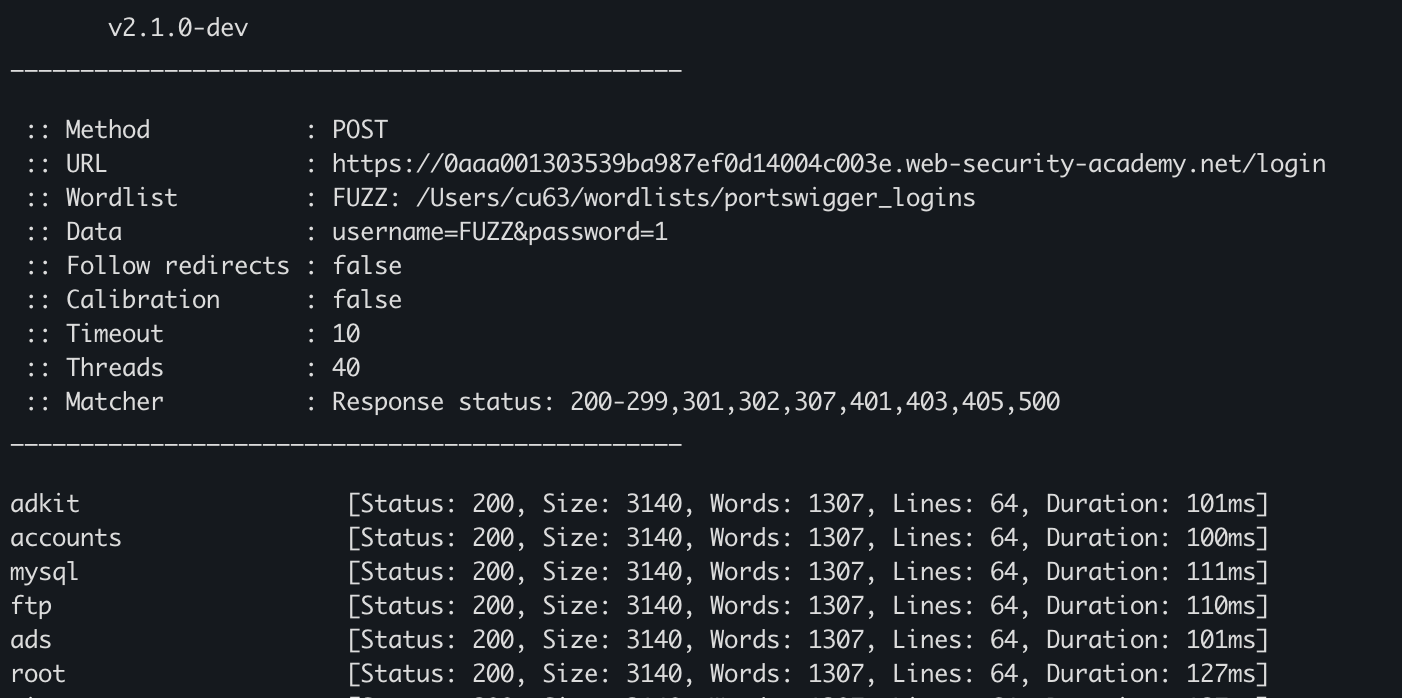Click the Follow redirects false value

pos(367,266)
